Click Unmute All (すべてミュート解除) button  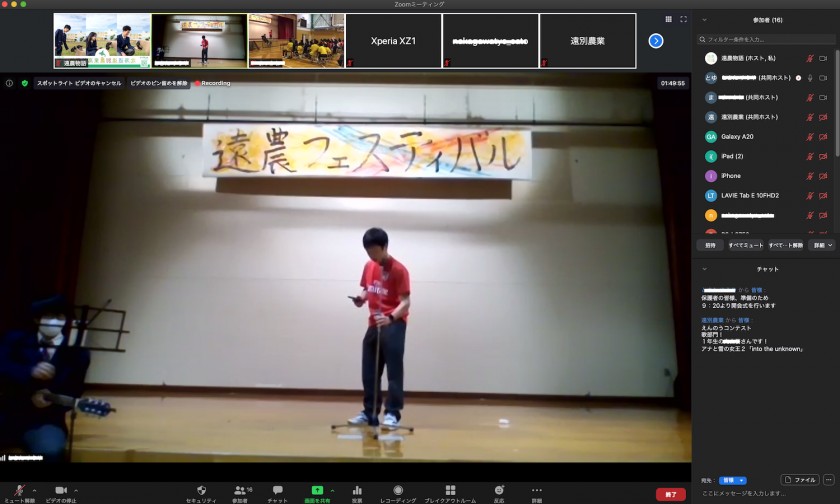tap(786, 245)
